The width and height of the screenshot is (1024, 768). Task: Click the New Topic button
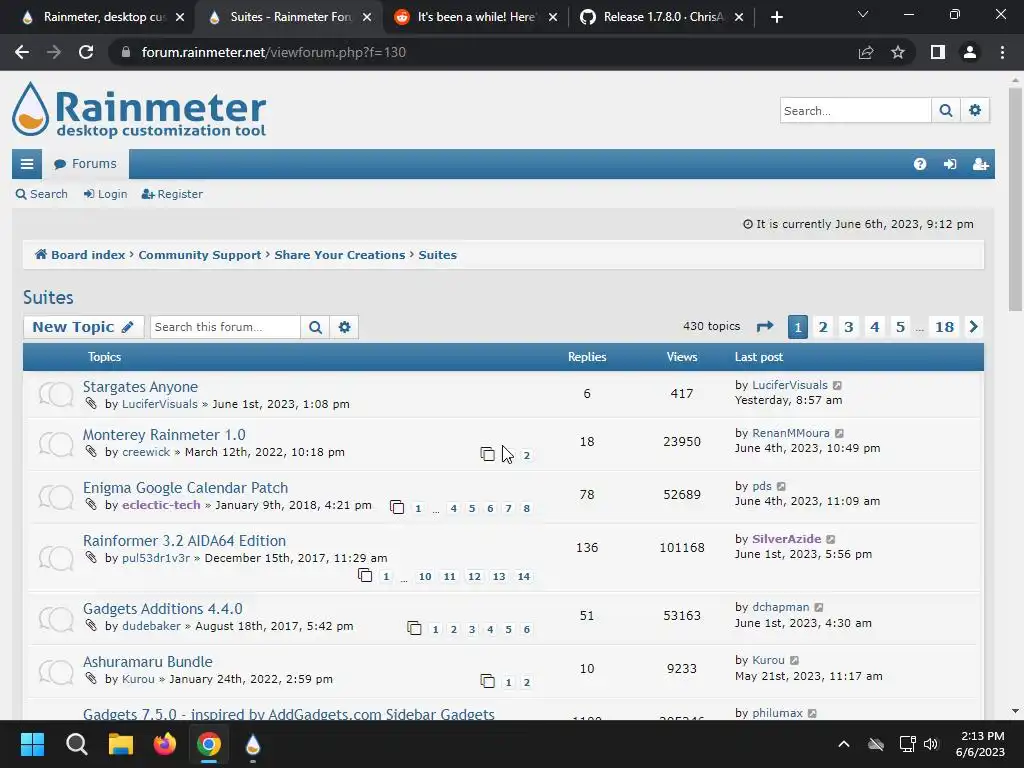click(84, 327)
